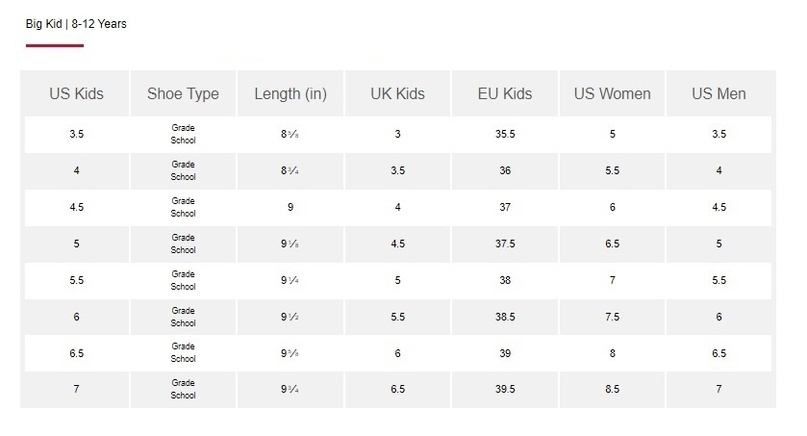Click the US Men column header
The height and width of the screenshot is (436, 807).
pyautogui.click(x=719, y=94)
